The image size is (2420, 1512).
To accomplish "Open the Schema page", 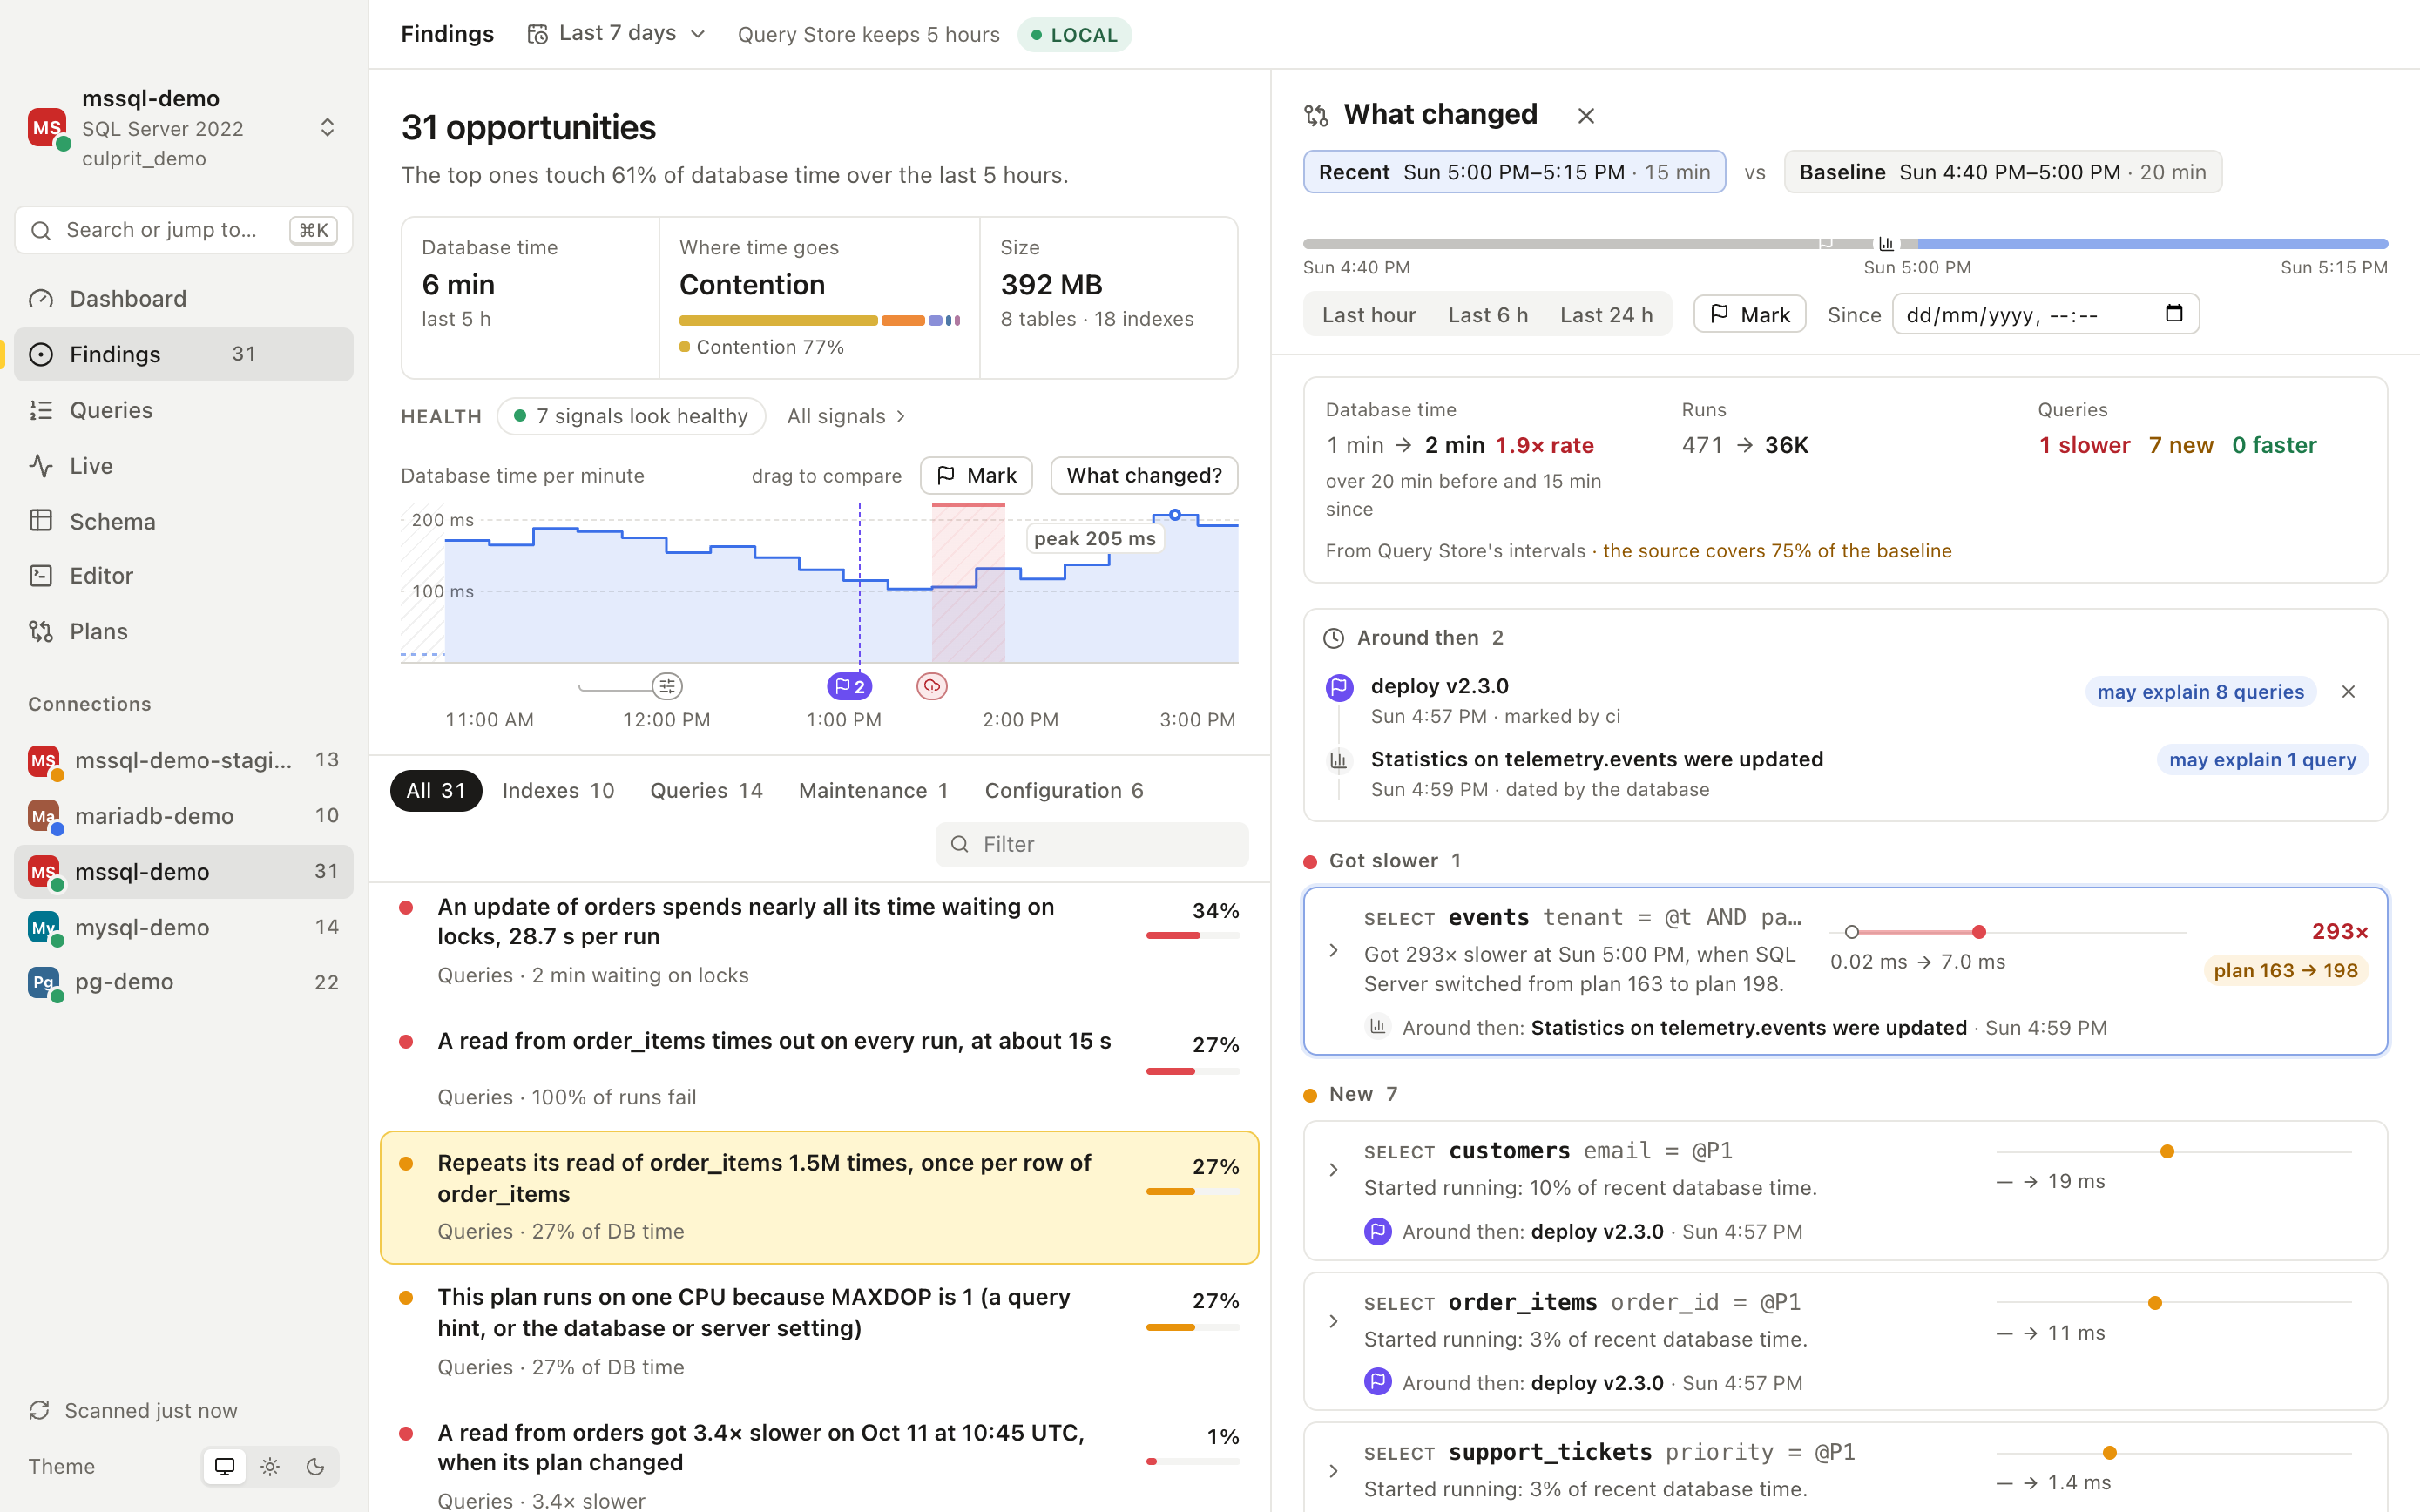I will click(183, 521).
